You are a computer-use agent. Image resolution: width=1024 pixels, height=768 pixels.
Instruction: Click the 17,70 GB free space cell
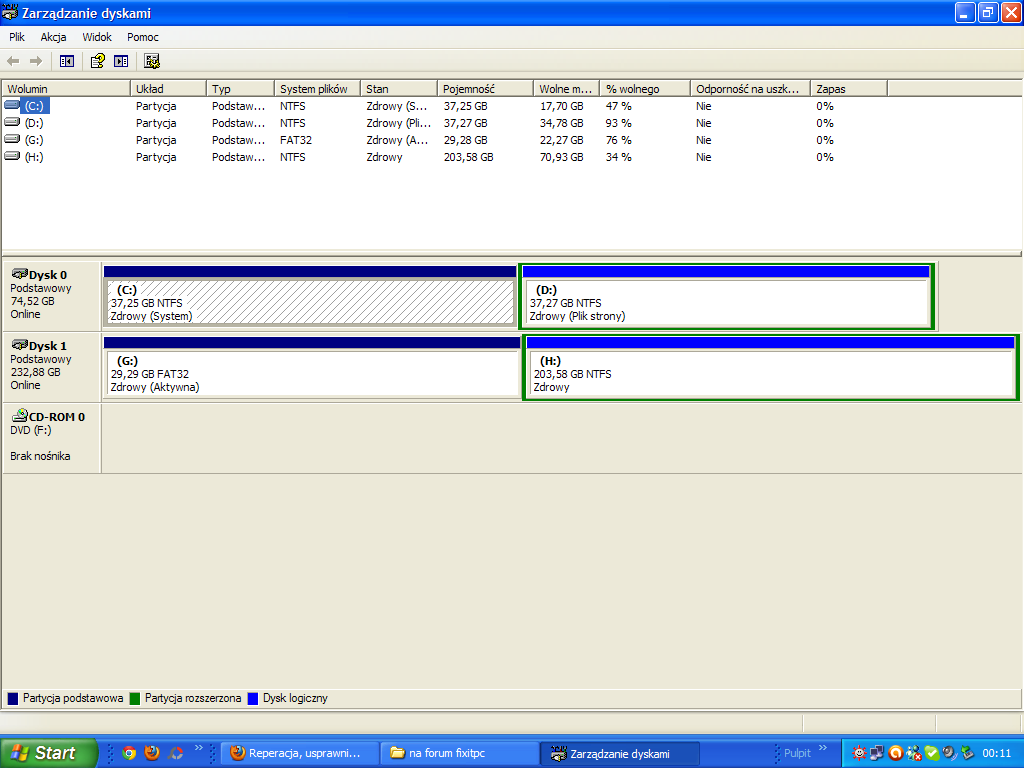coord(562,106)
